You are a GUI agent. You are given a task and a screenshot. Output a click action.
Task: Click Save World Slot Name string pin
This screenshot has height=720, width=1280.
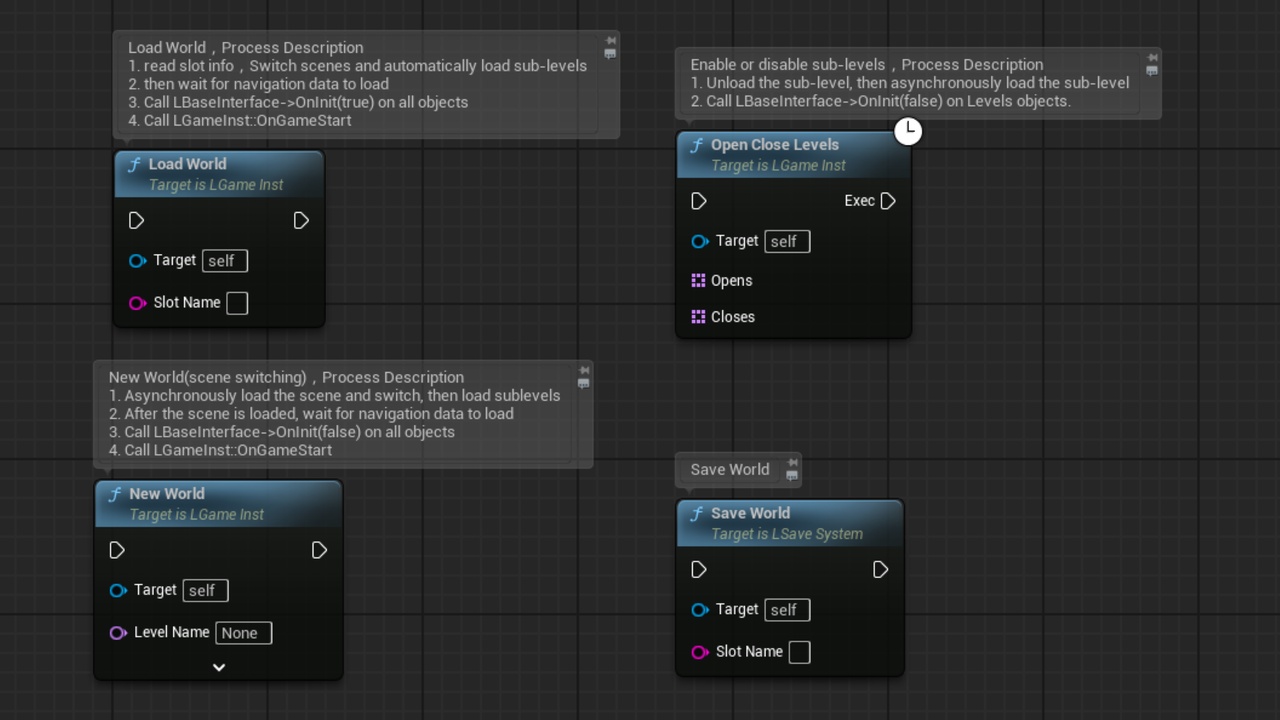[x=699, y=652]
